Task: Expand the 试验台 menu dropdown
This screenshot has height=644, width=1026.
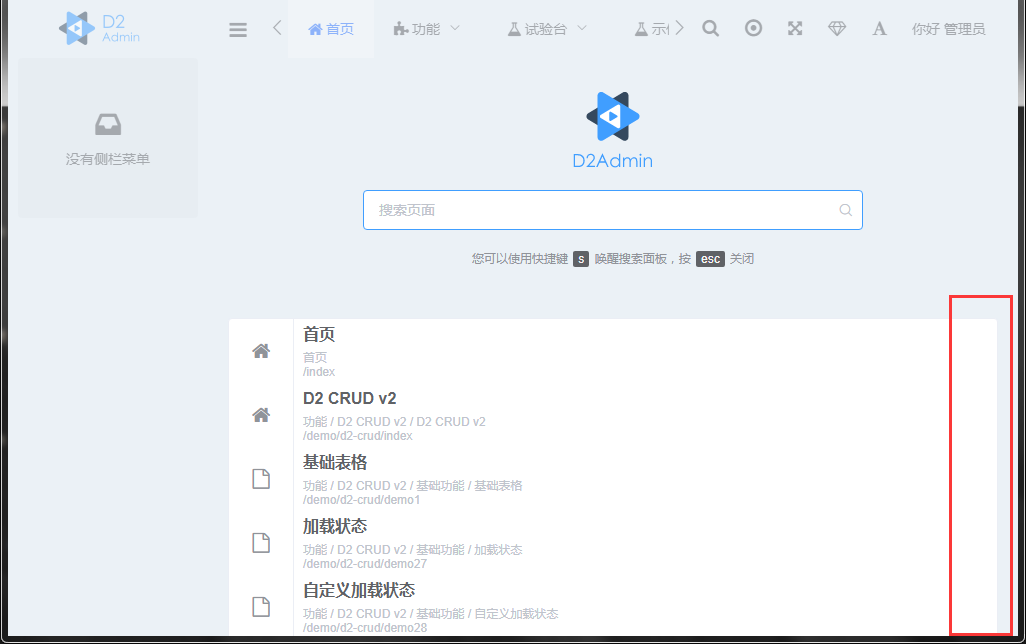Action: point(547,29)
